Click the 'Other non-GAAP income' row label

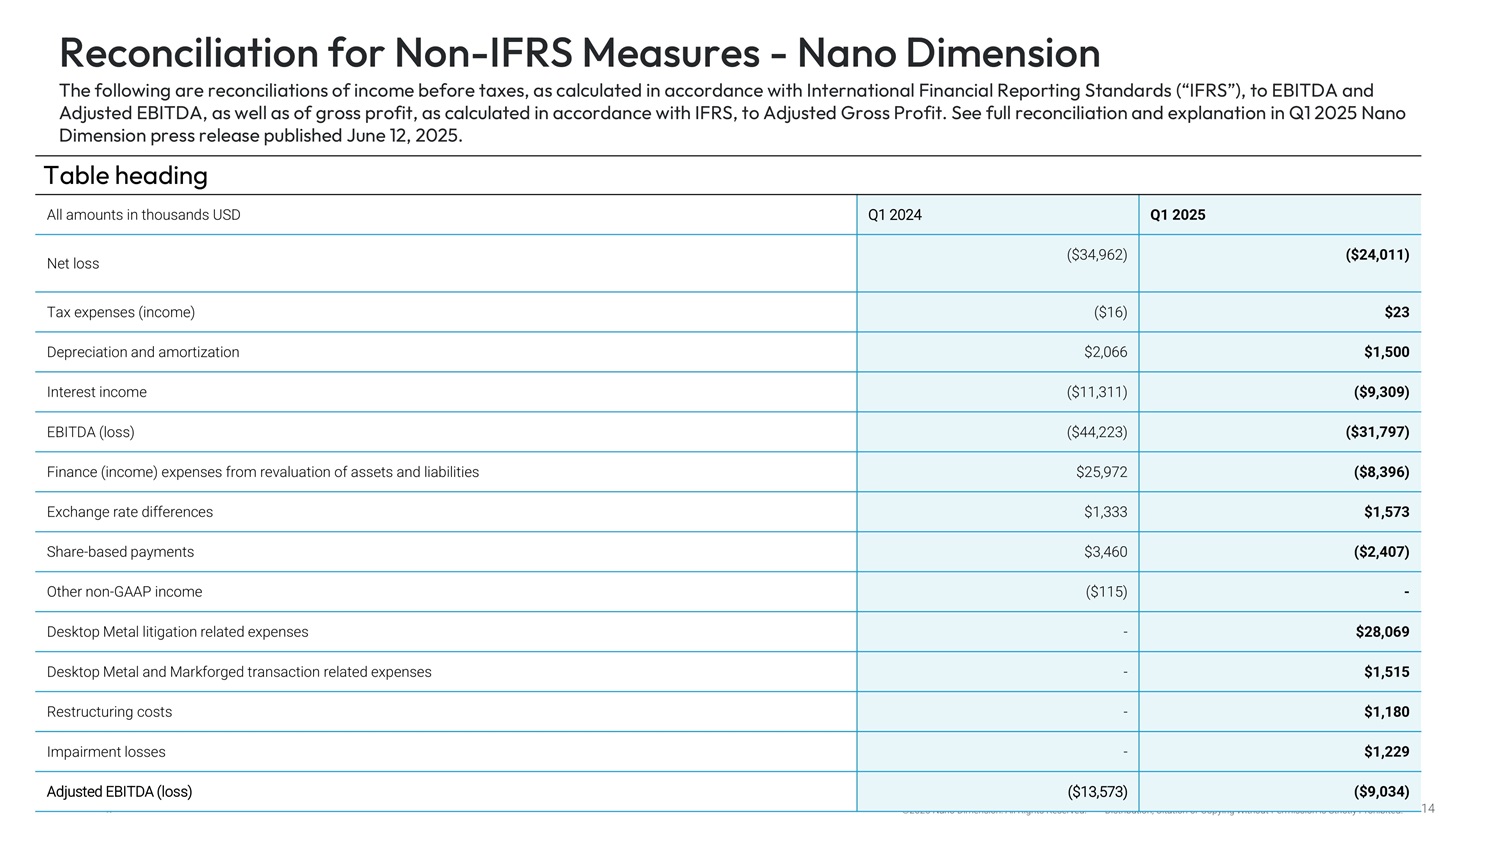125,592
